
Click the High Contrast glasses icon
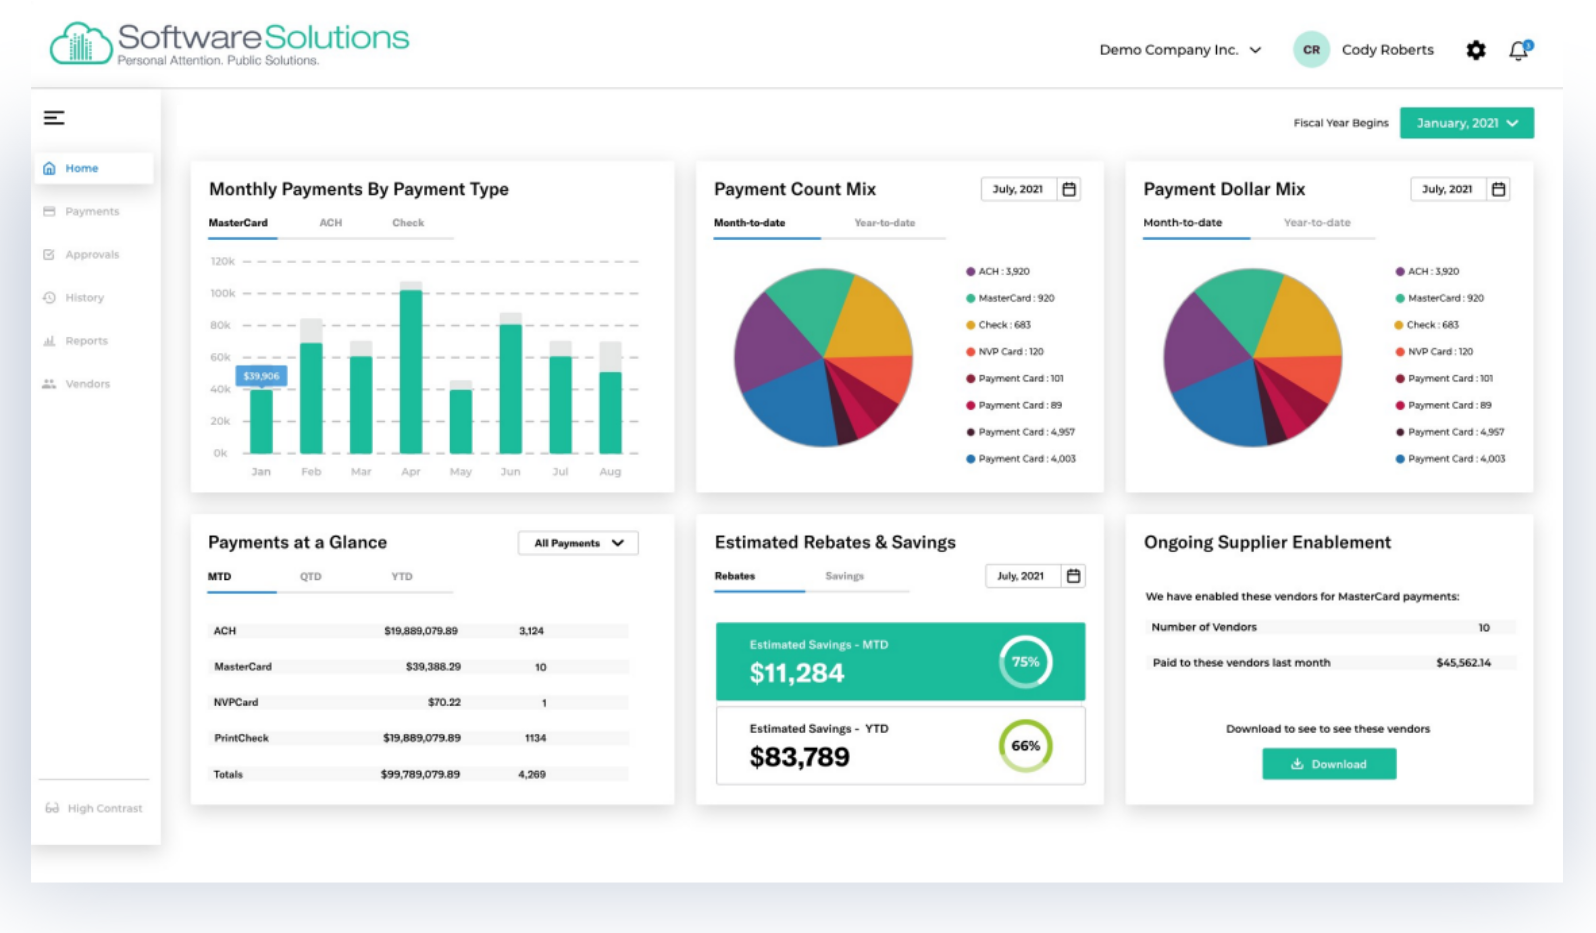pos(52,808)
